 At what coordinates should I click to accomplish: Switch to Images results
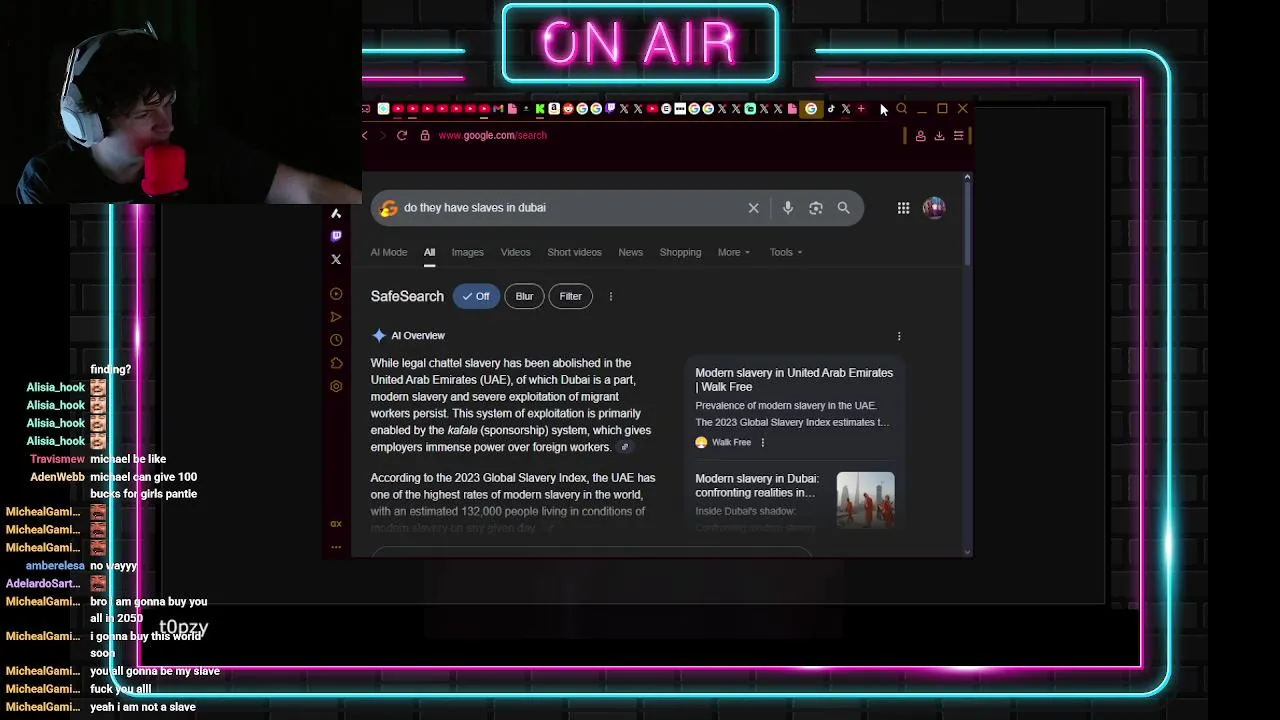(x=467, y=252)
